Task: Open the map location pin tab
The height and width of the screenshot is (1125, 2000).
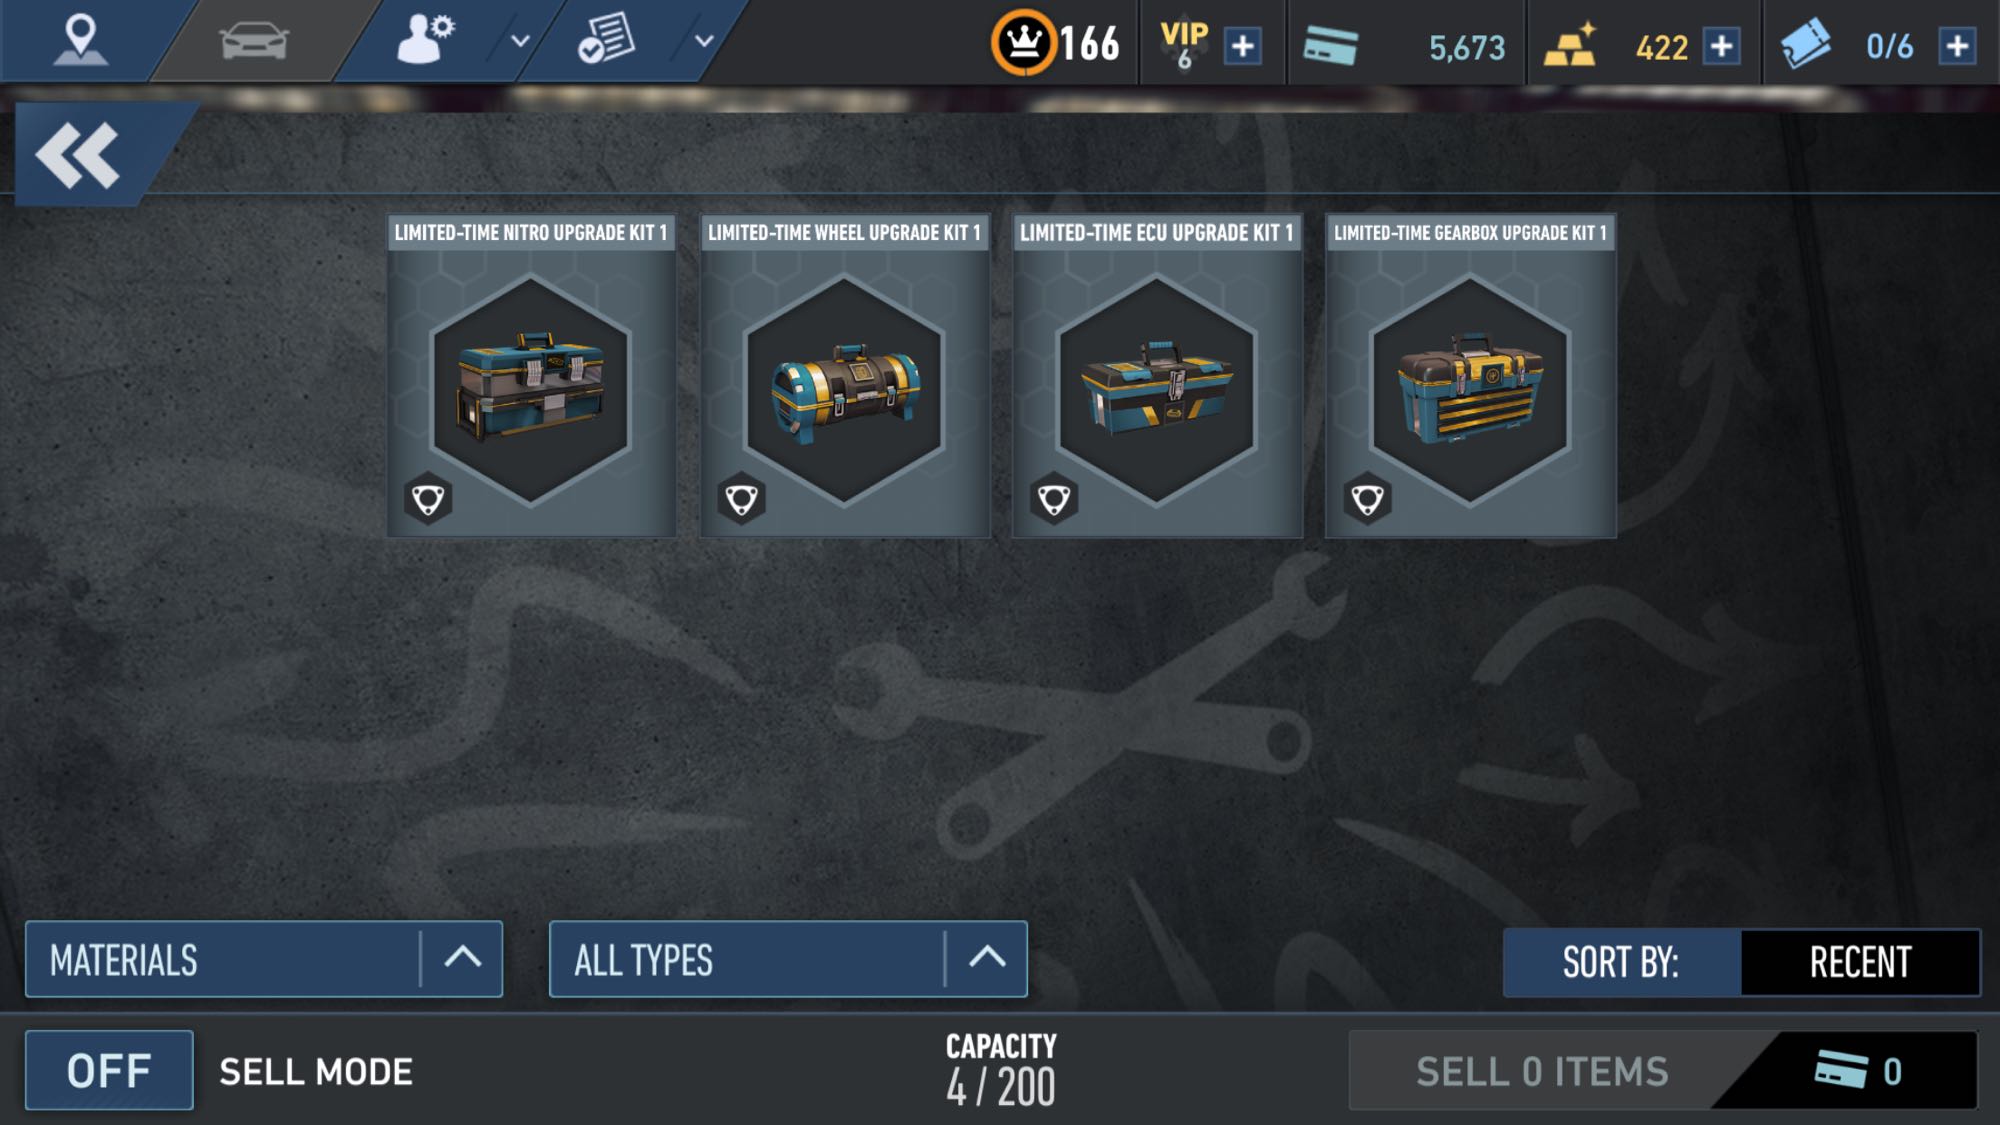Action: [x=80, y=40]
